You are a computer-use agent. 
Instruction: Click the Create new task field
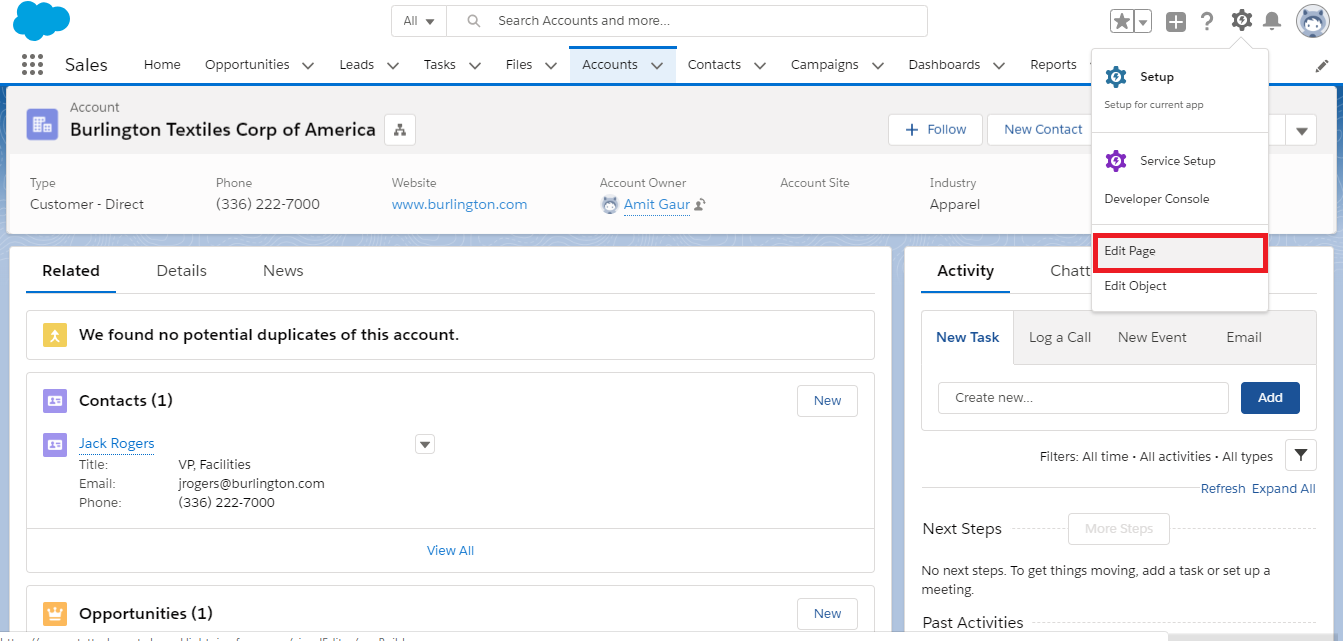coord(1082,397)
